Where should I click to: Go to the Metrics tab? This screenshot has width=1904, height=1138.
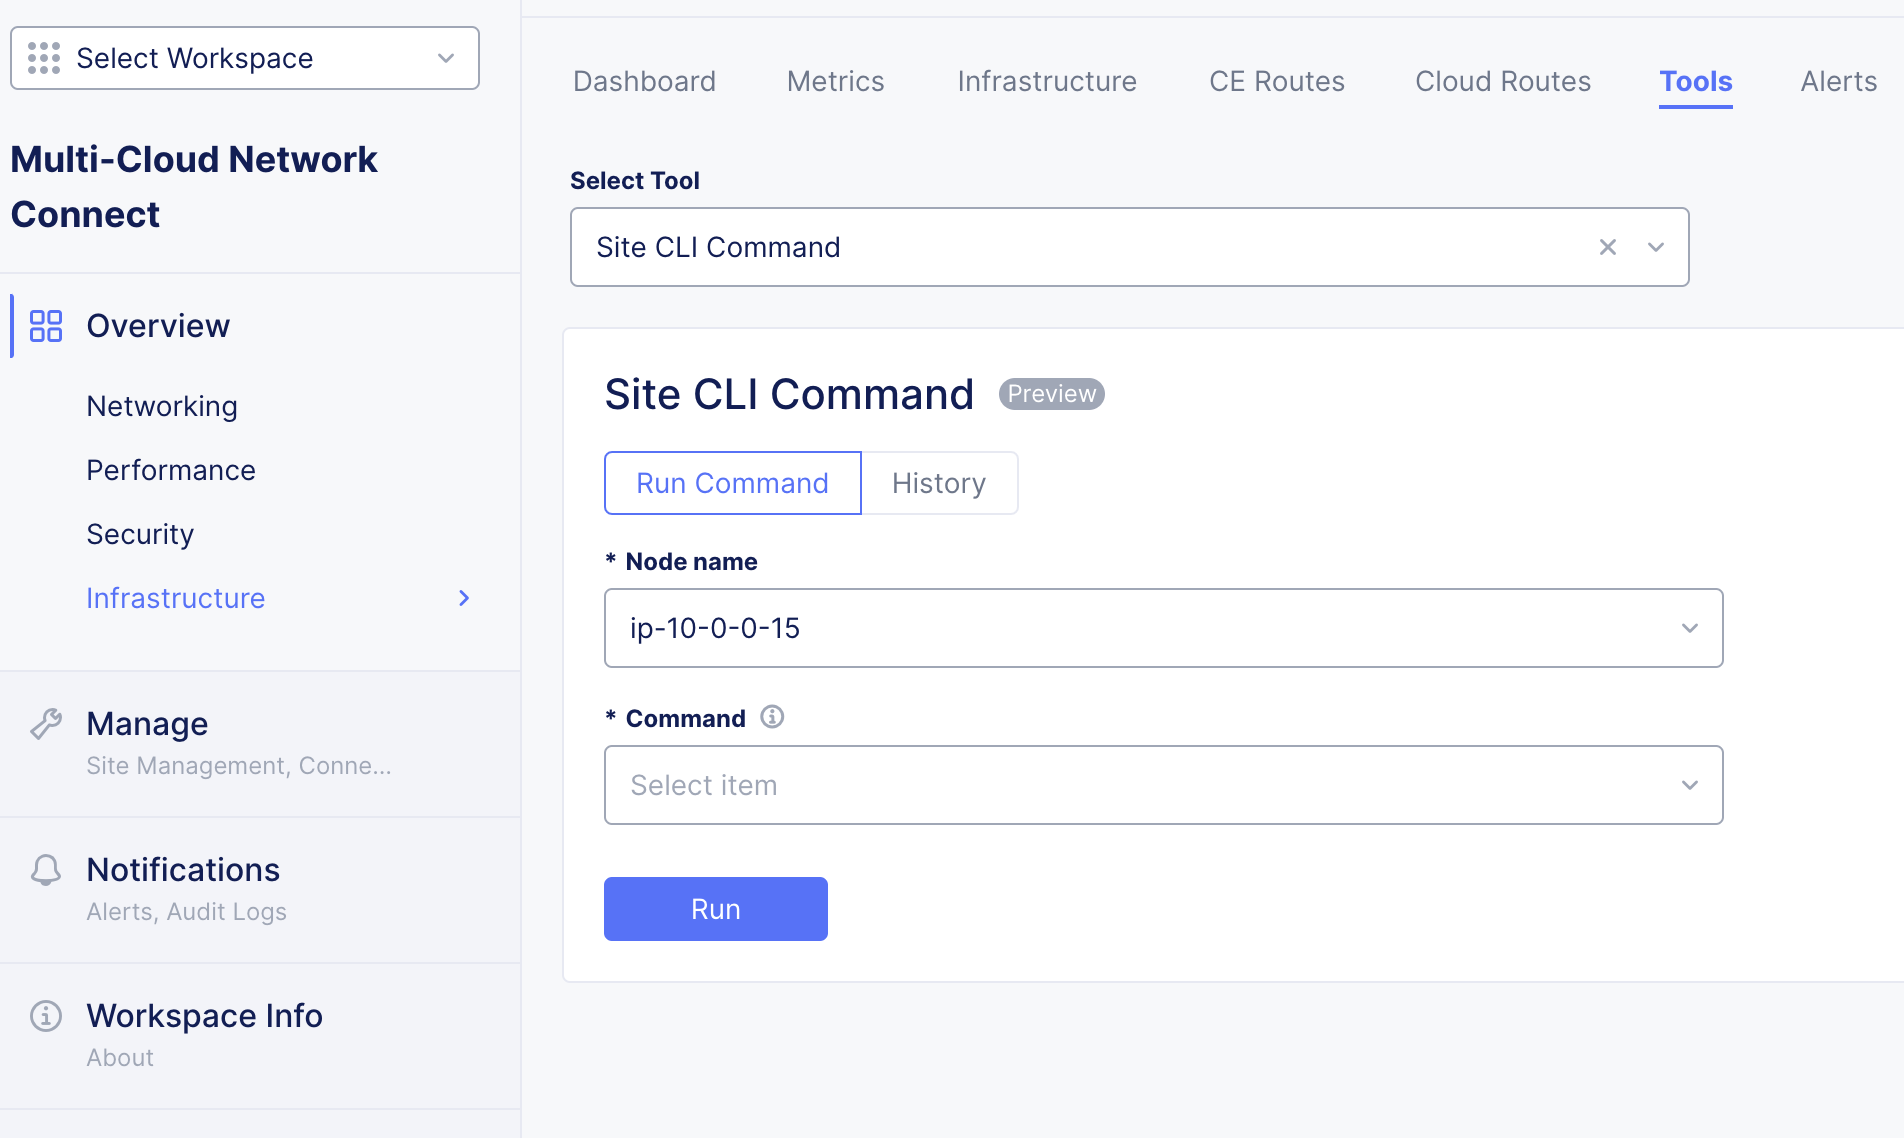pyautogui.click(x=835, y=81)
